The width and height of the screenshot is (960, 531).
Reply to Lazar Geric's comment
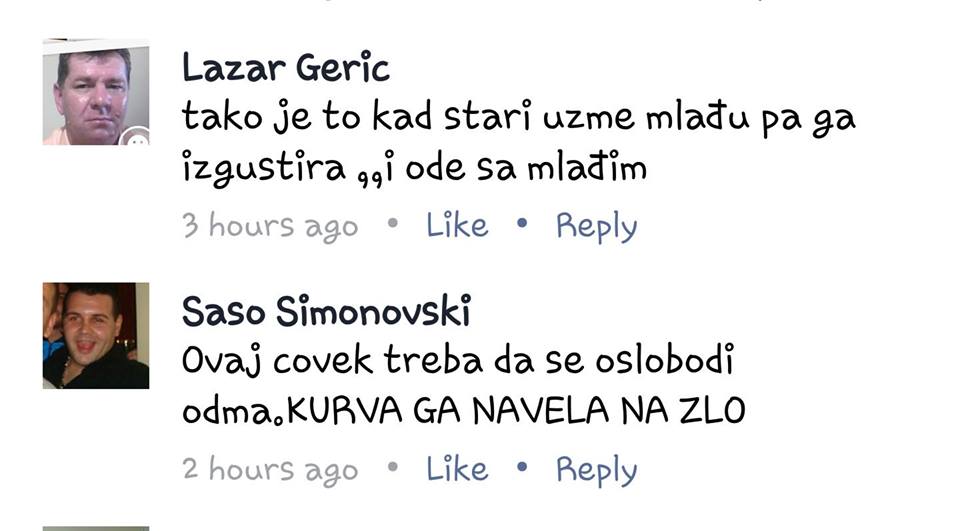(x=596, y=227)
